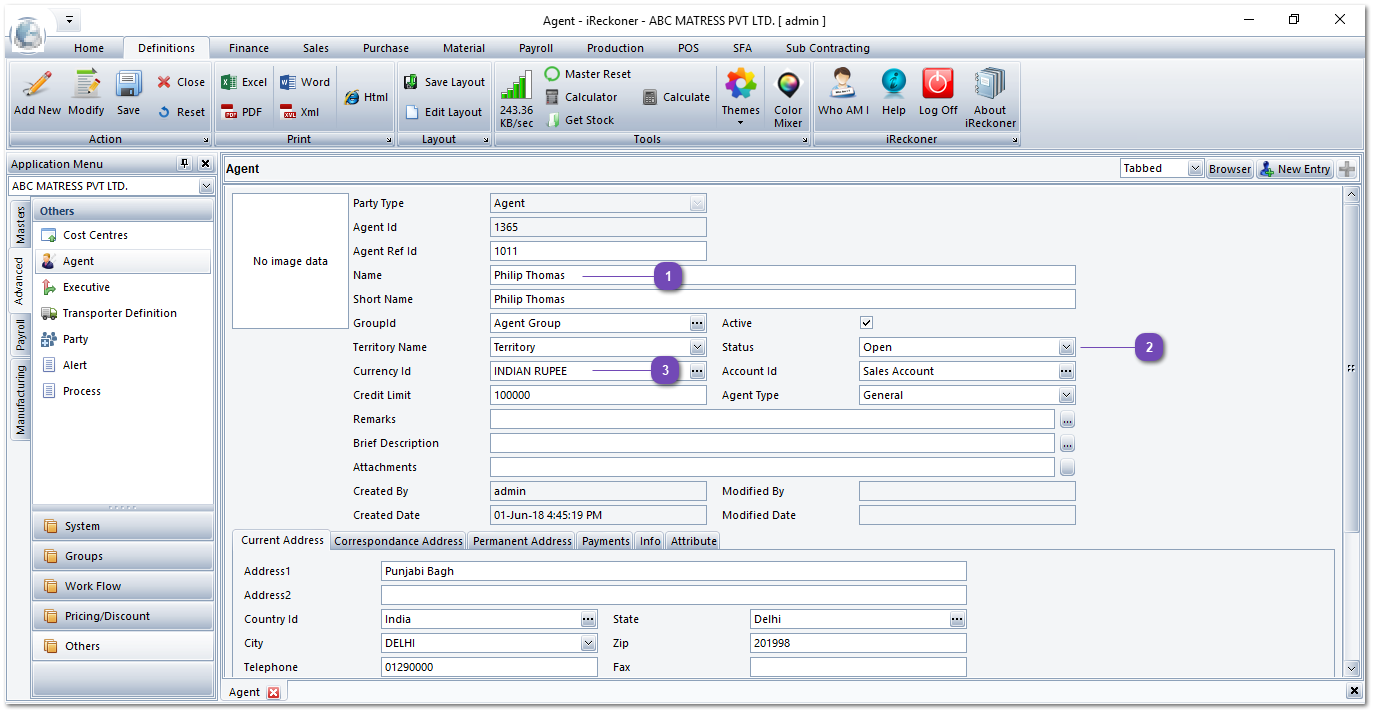Click the New Entry button
Image resolution: width=1374 pixels, height=713 pixels.
click(1295, 169)
